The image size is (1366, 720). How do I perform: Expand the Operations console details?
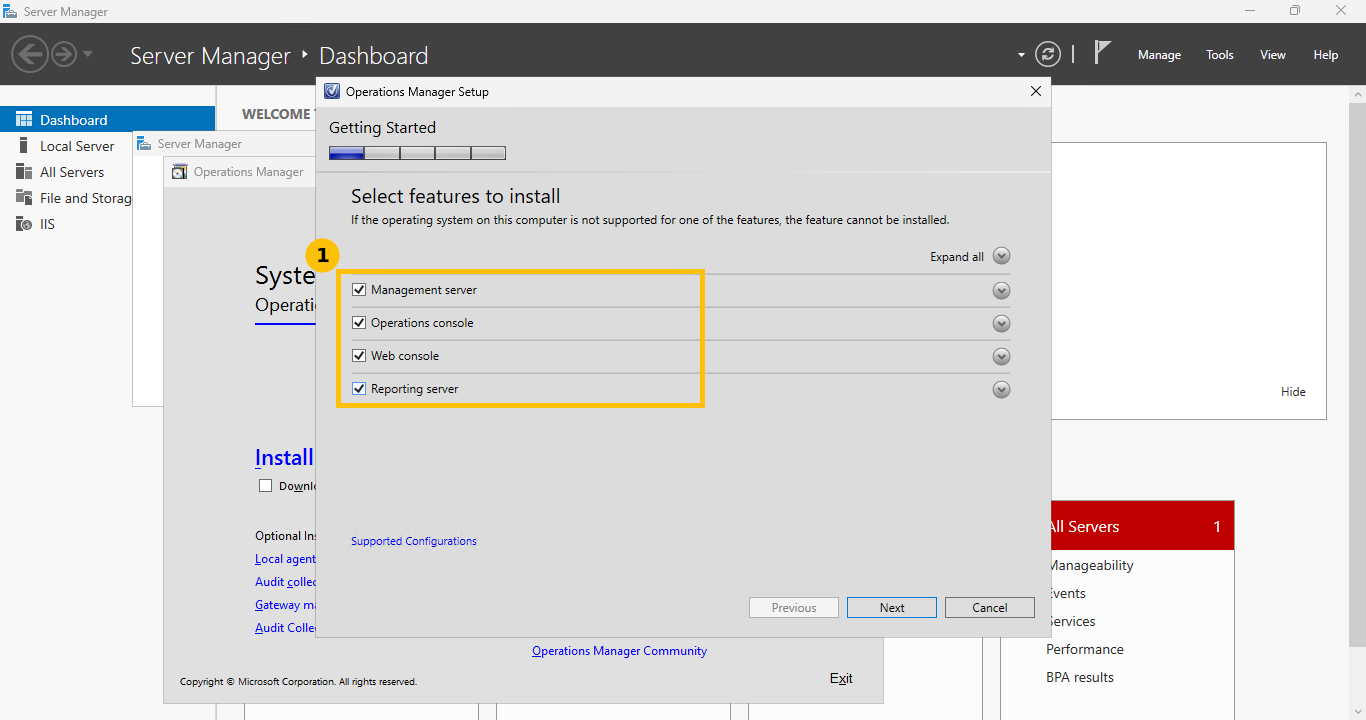[x=1002, y=323]
